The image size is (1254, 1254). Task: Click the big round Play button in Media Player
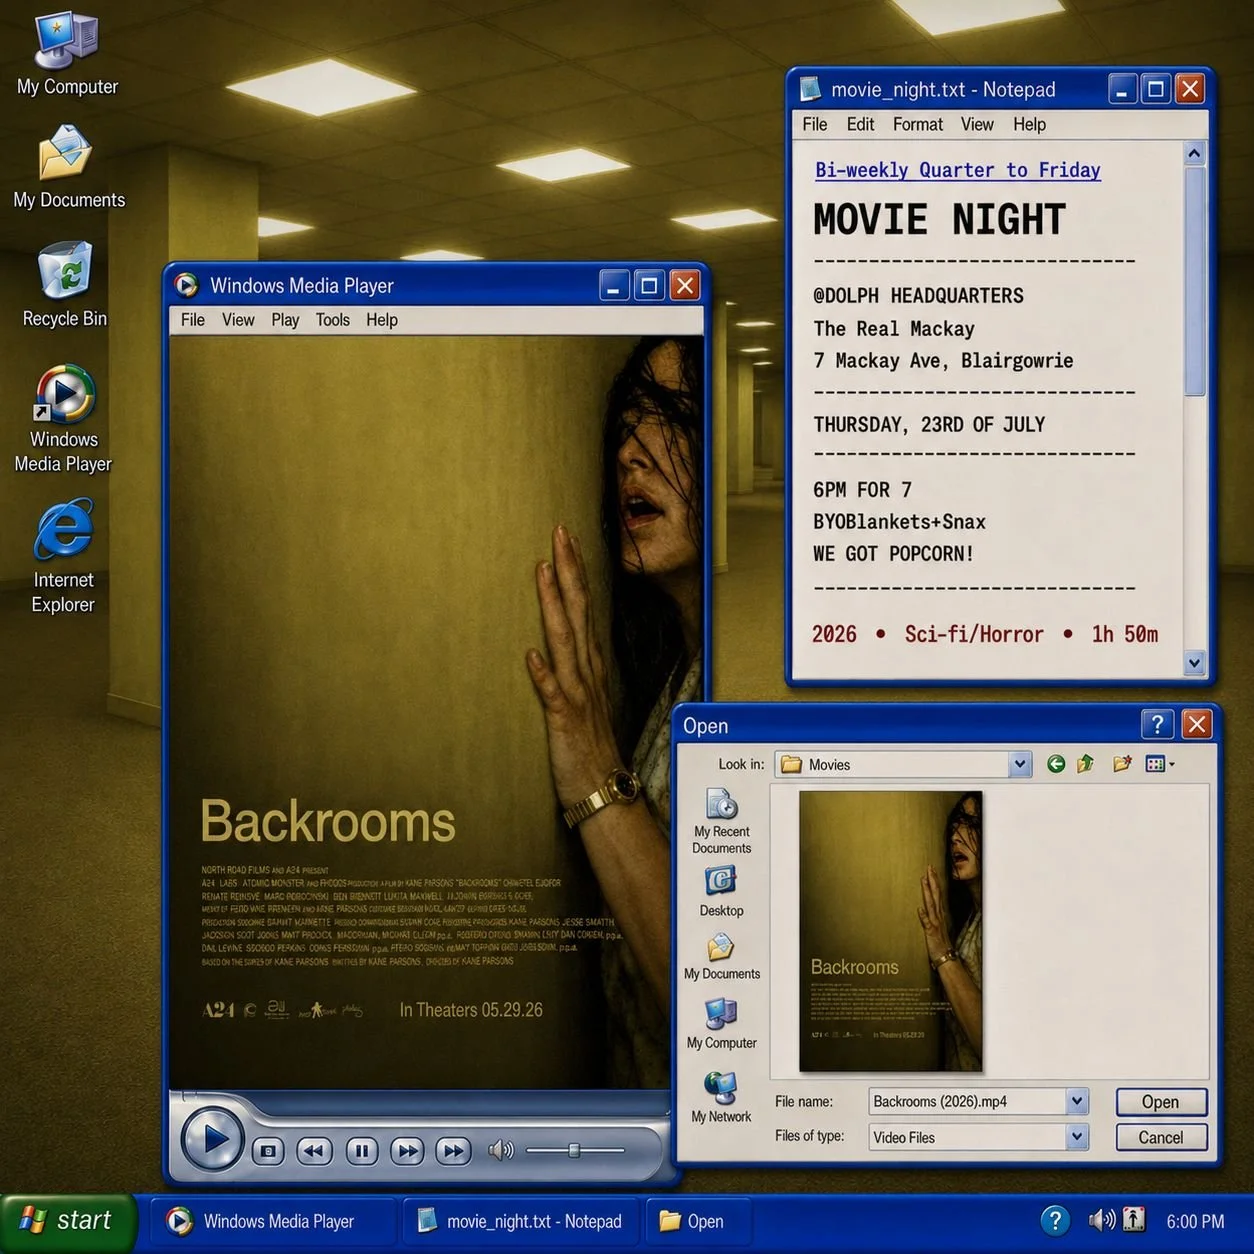point(211,1139)
